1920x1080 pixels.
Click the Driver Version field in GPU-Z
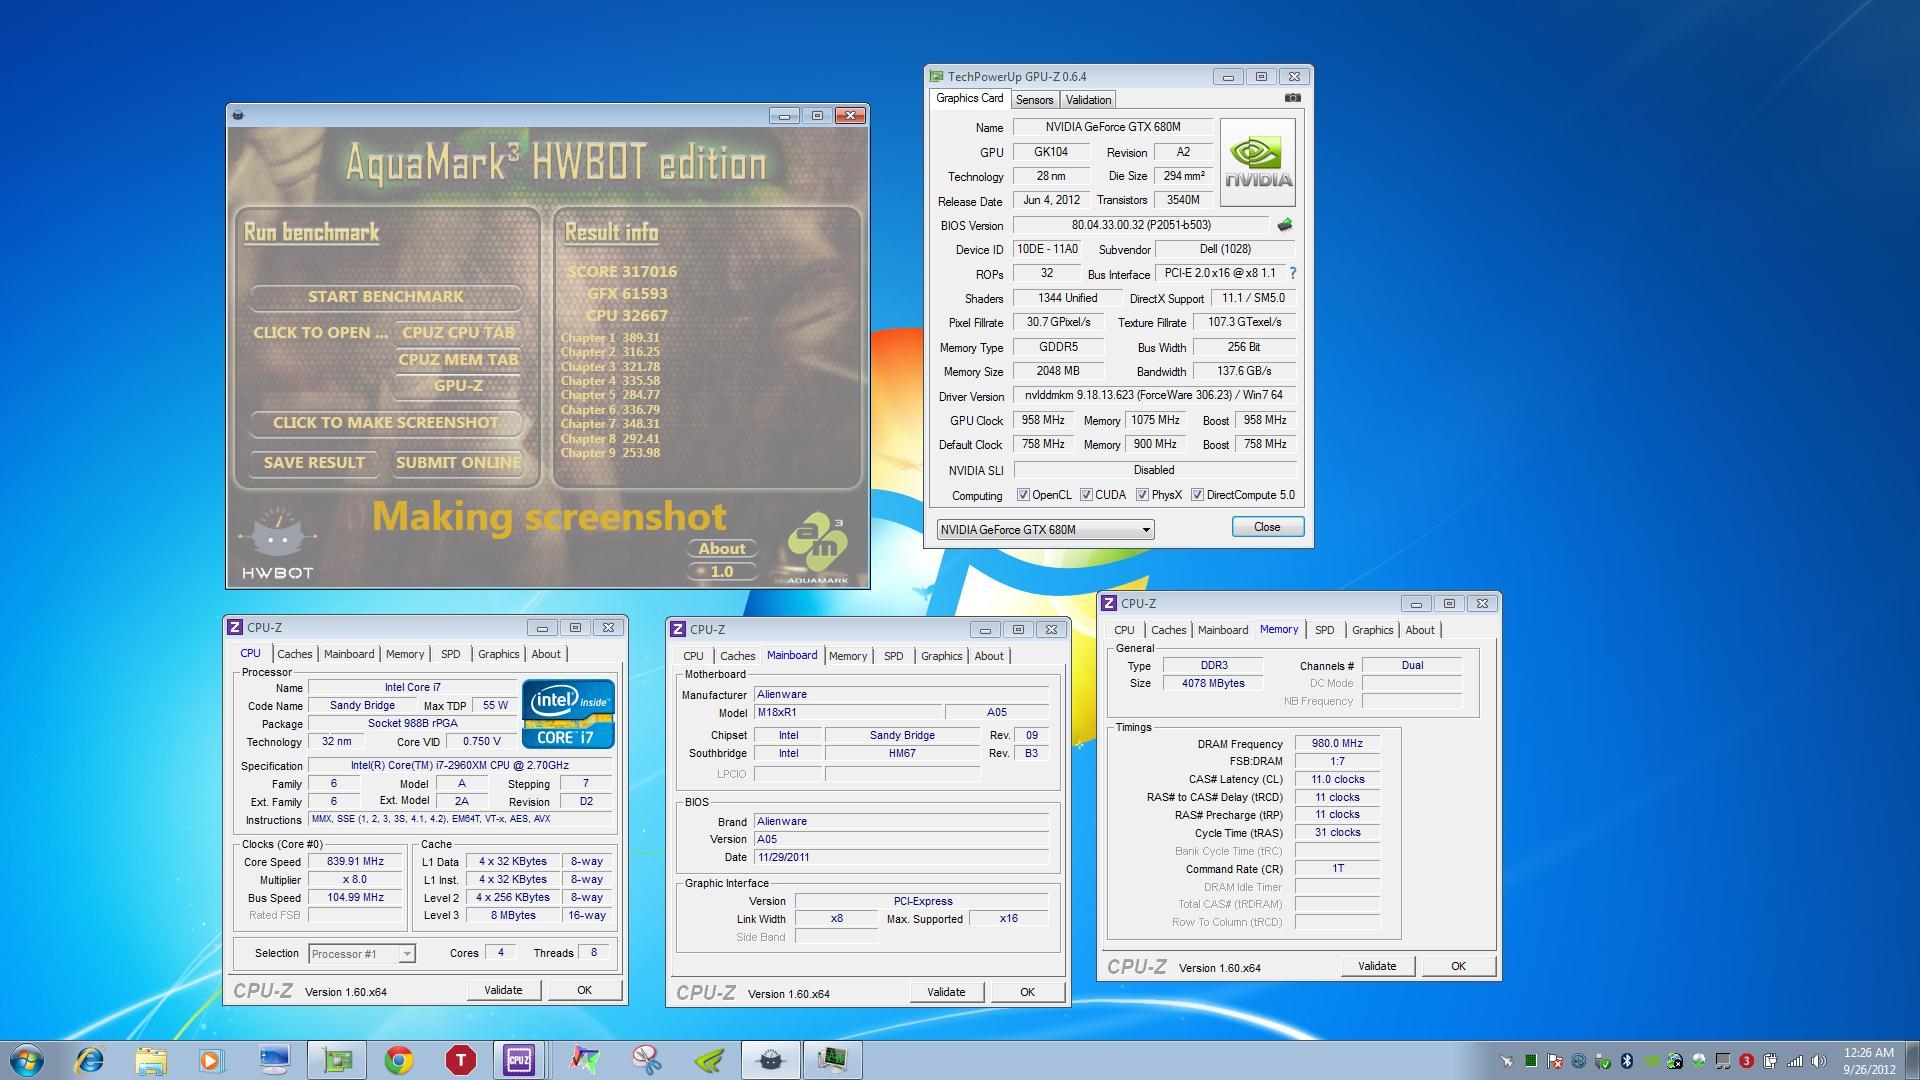click(1154, 396)
